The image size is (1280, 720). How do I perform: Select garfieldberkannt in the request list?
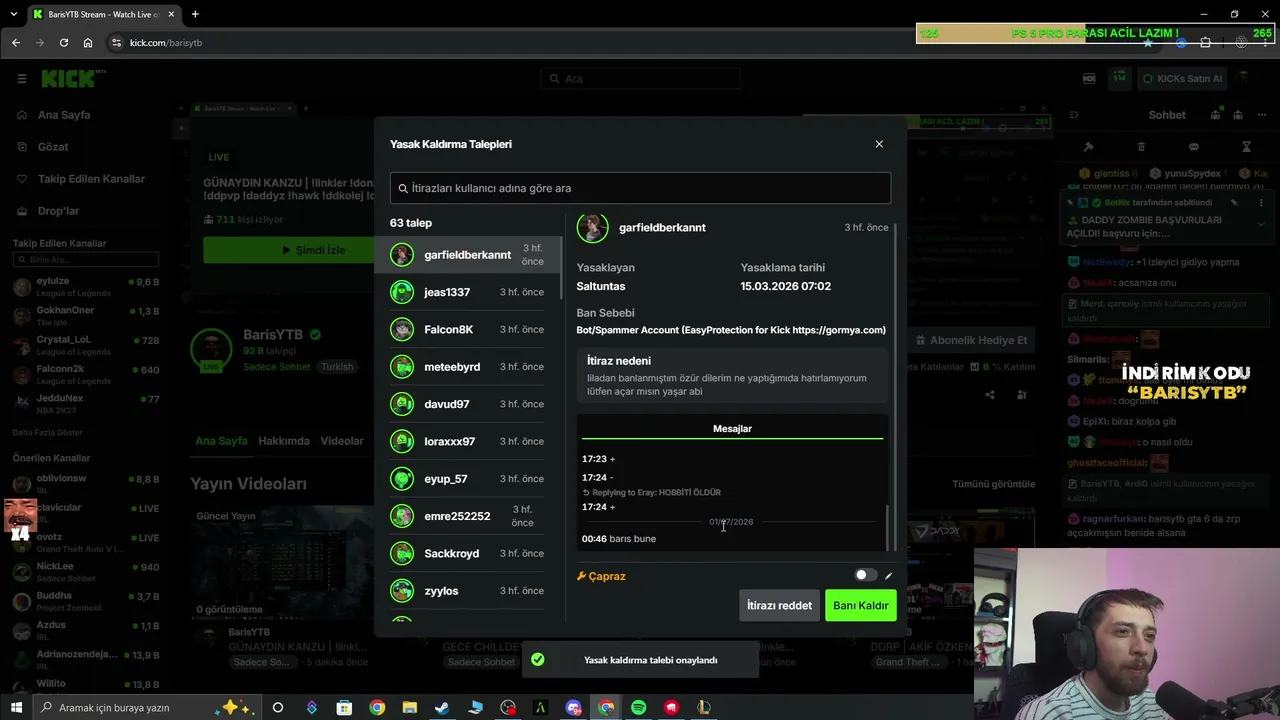(x=468, y=255)
